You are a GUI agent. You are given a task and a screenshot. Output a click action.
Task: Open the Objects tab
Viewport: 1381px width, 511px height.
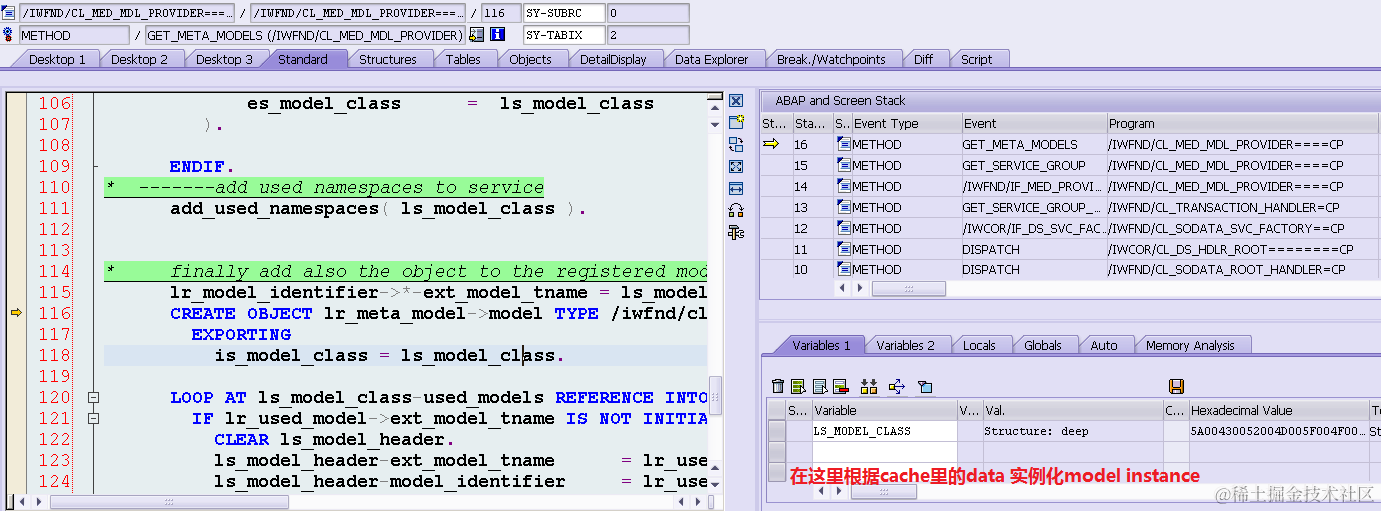click(x=530, y=59)
